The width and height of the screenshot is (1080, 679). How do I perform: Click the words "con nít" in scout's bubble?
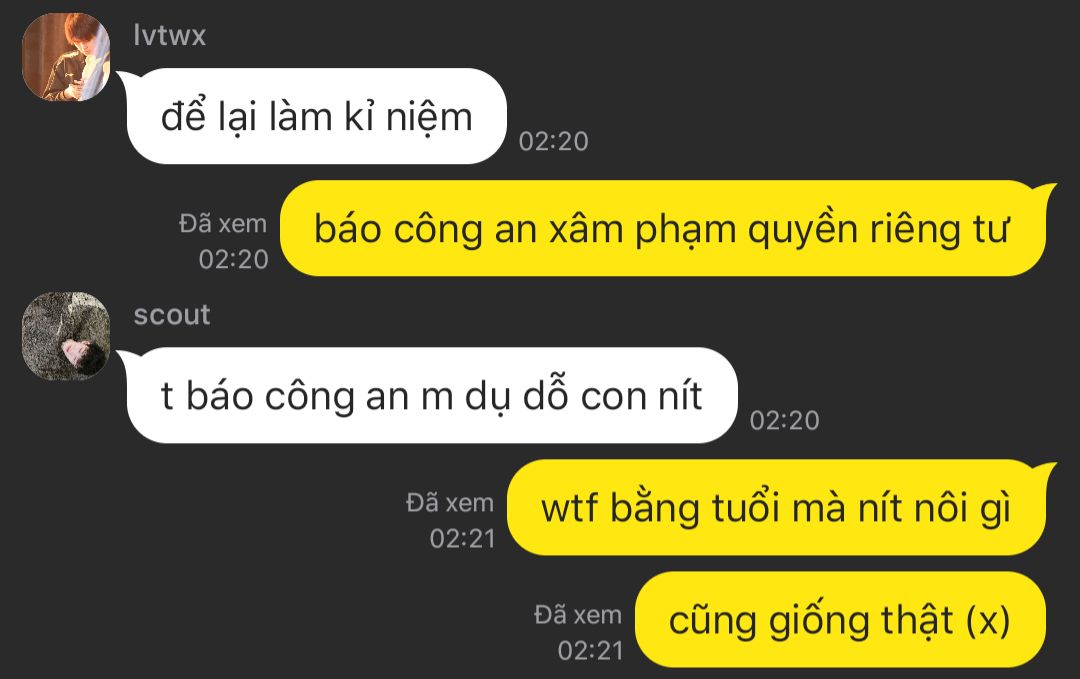click(641, 397)
